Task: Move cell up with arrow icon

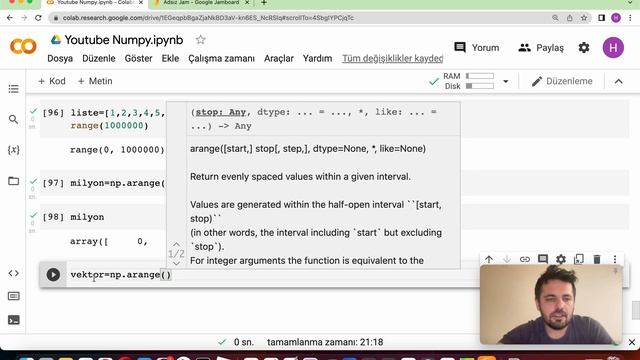Action: [489, 259]
